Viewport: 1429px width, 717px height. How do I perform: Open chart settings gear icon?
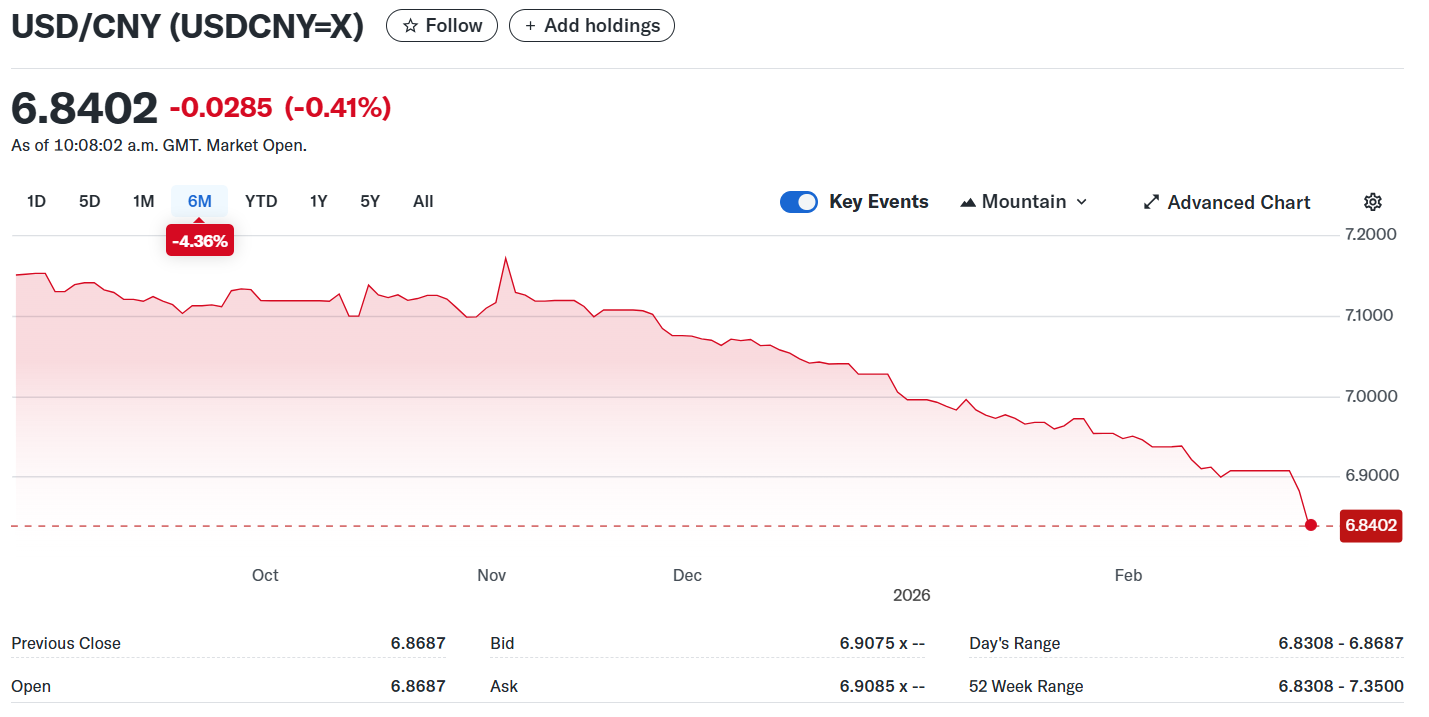[1373, 202]
